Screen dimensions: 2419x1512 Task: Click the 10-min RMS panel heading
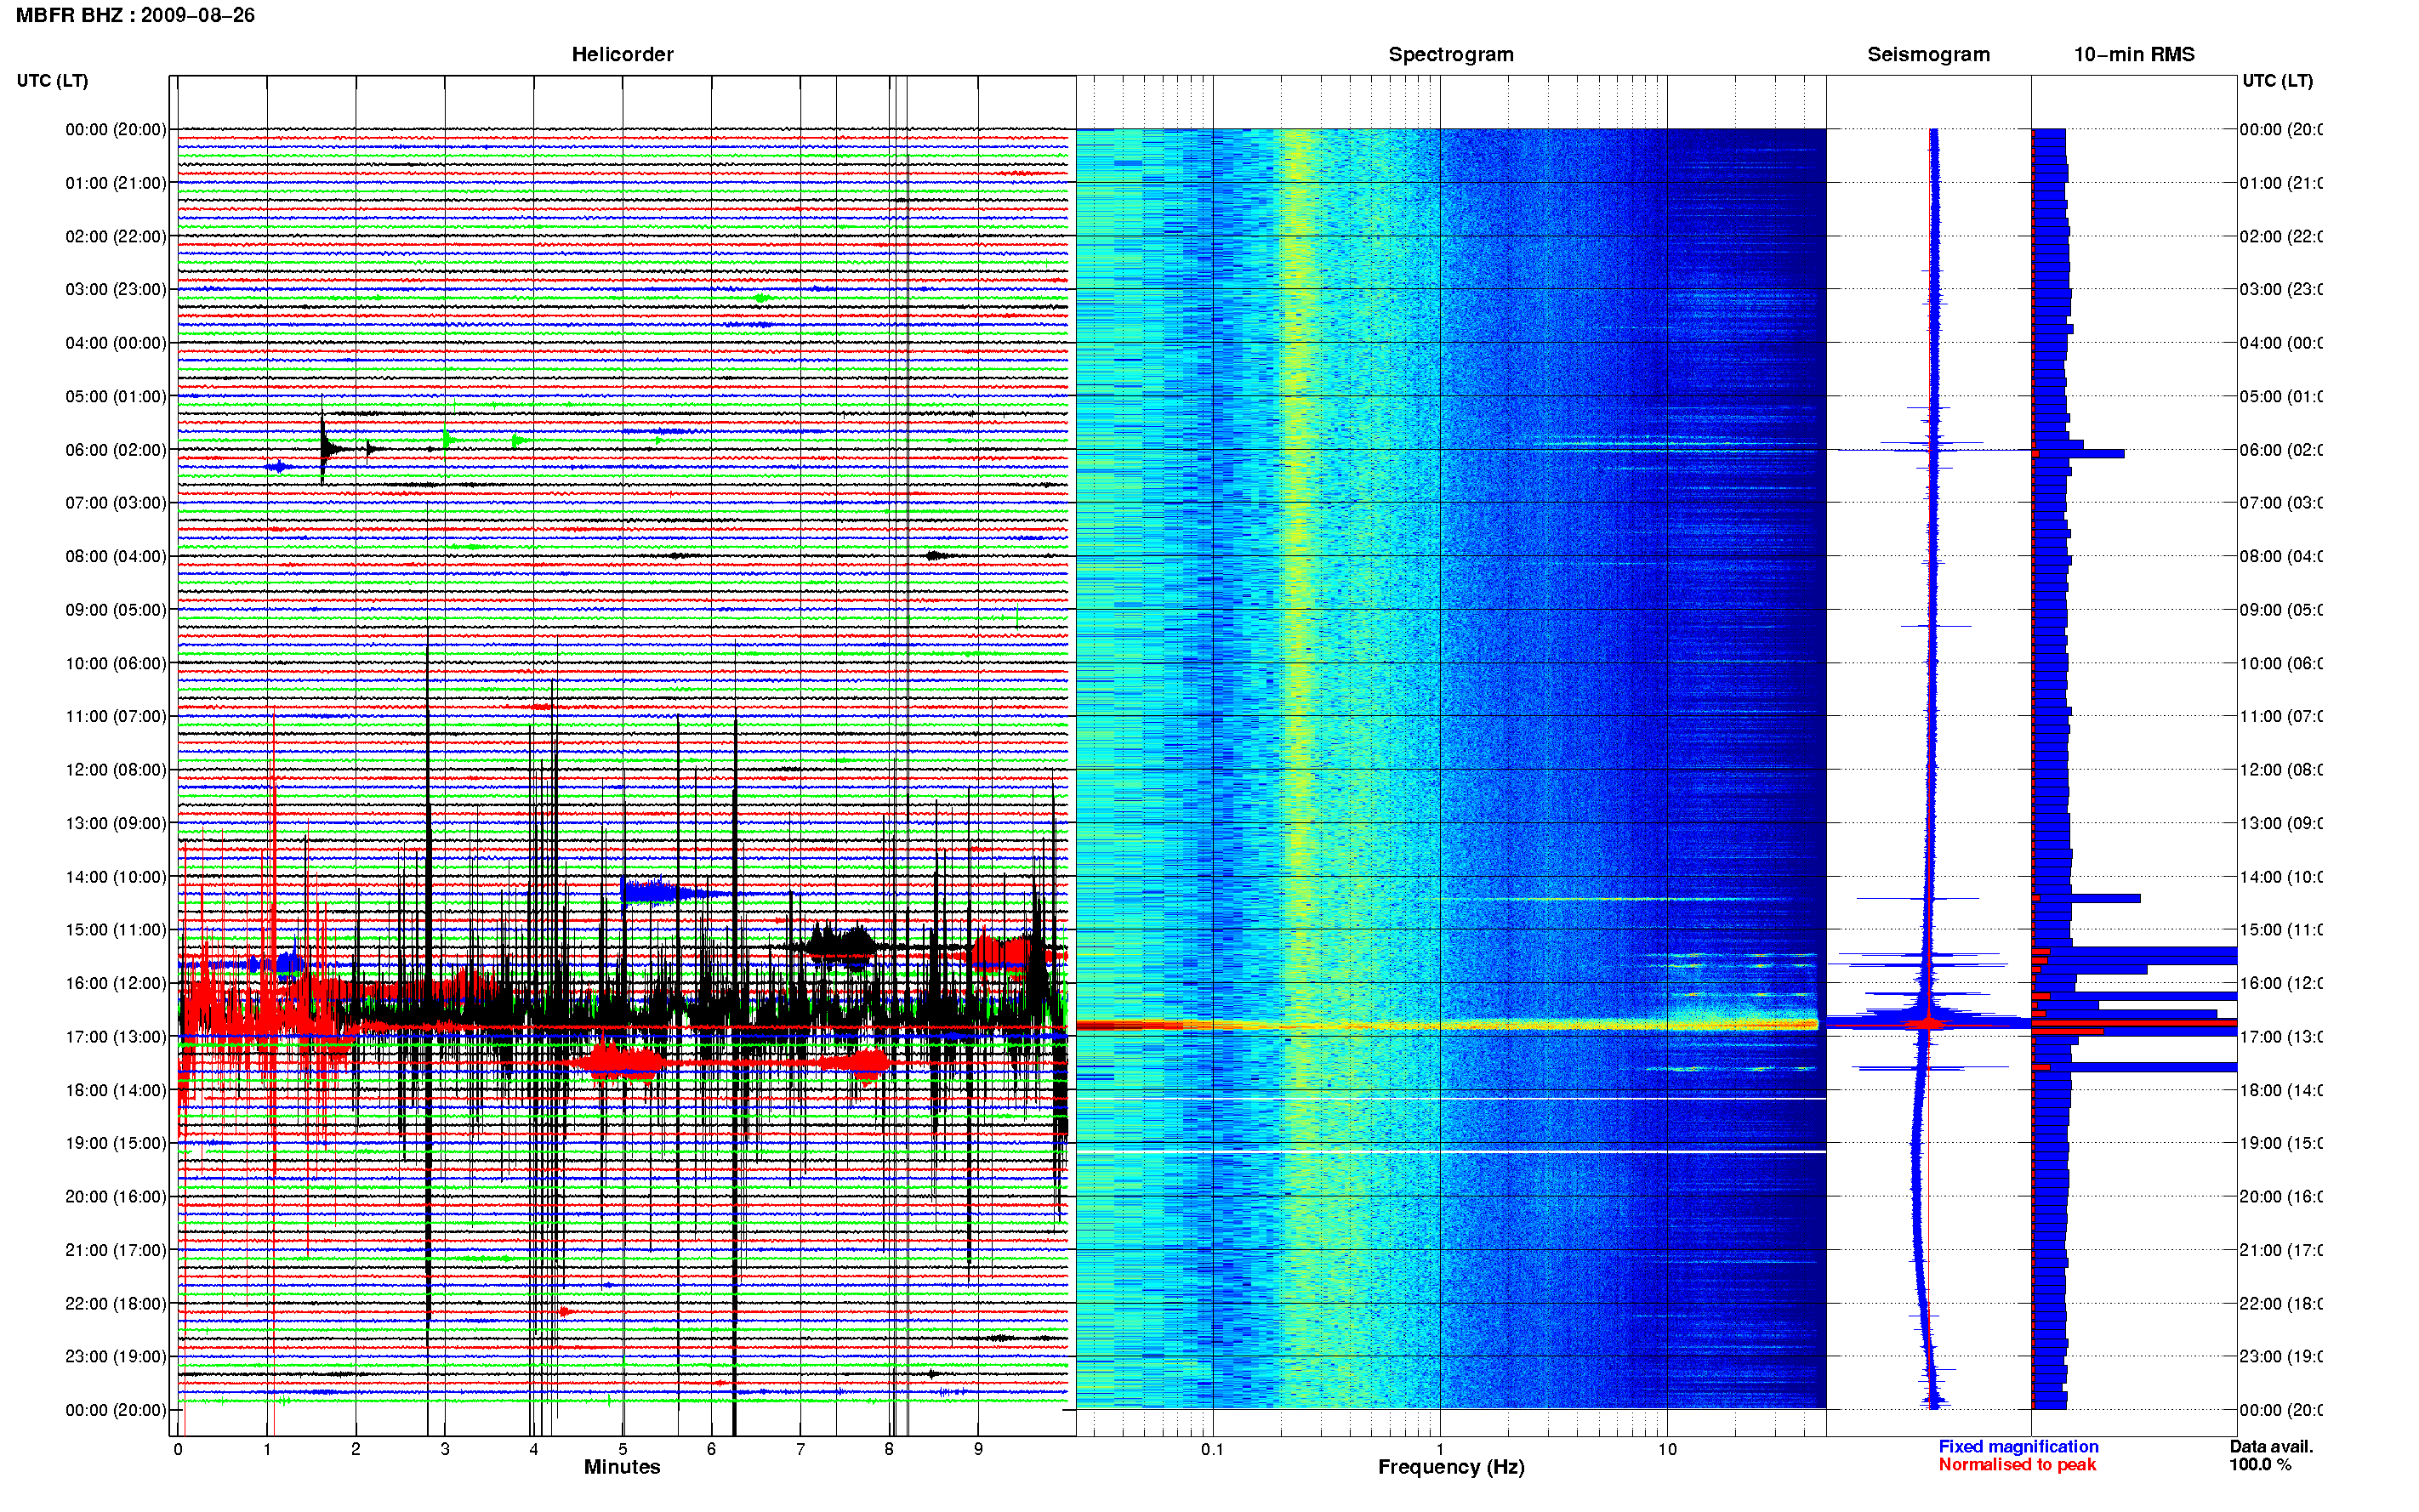(x=2133, y=54)
